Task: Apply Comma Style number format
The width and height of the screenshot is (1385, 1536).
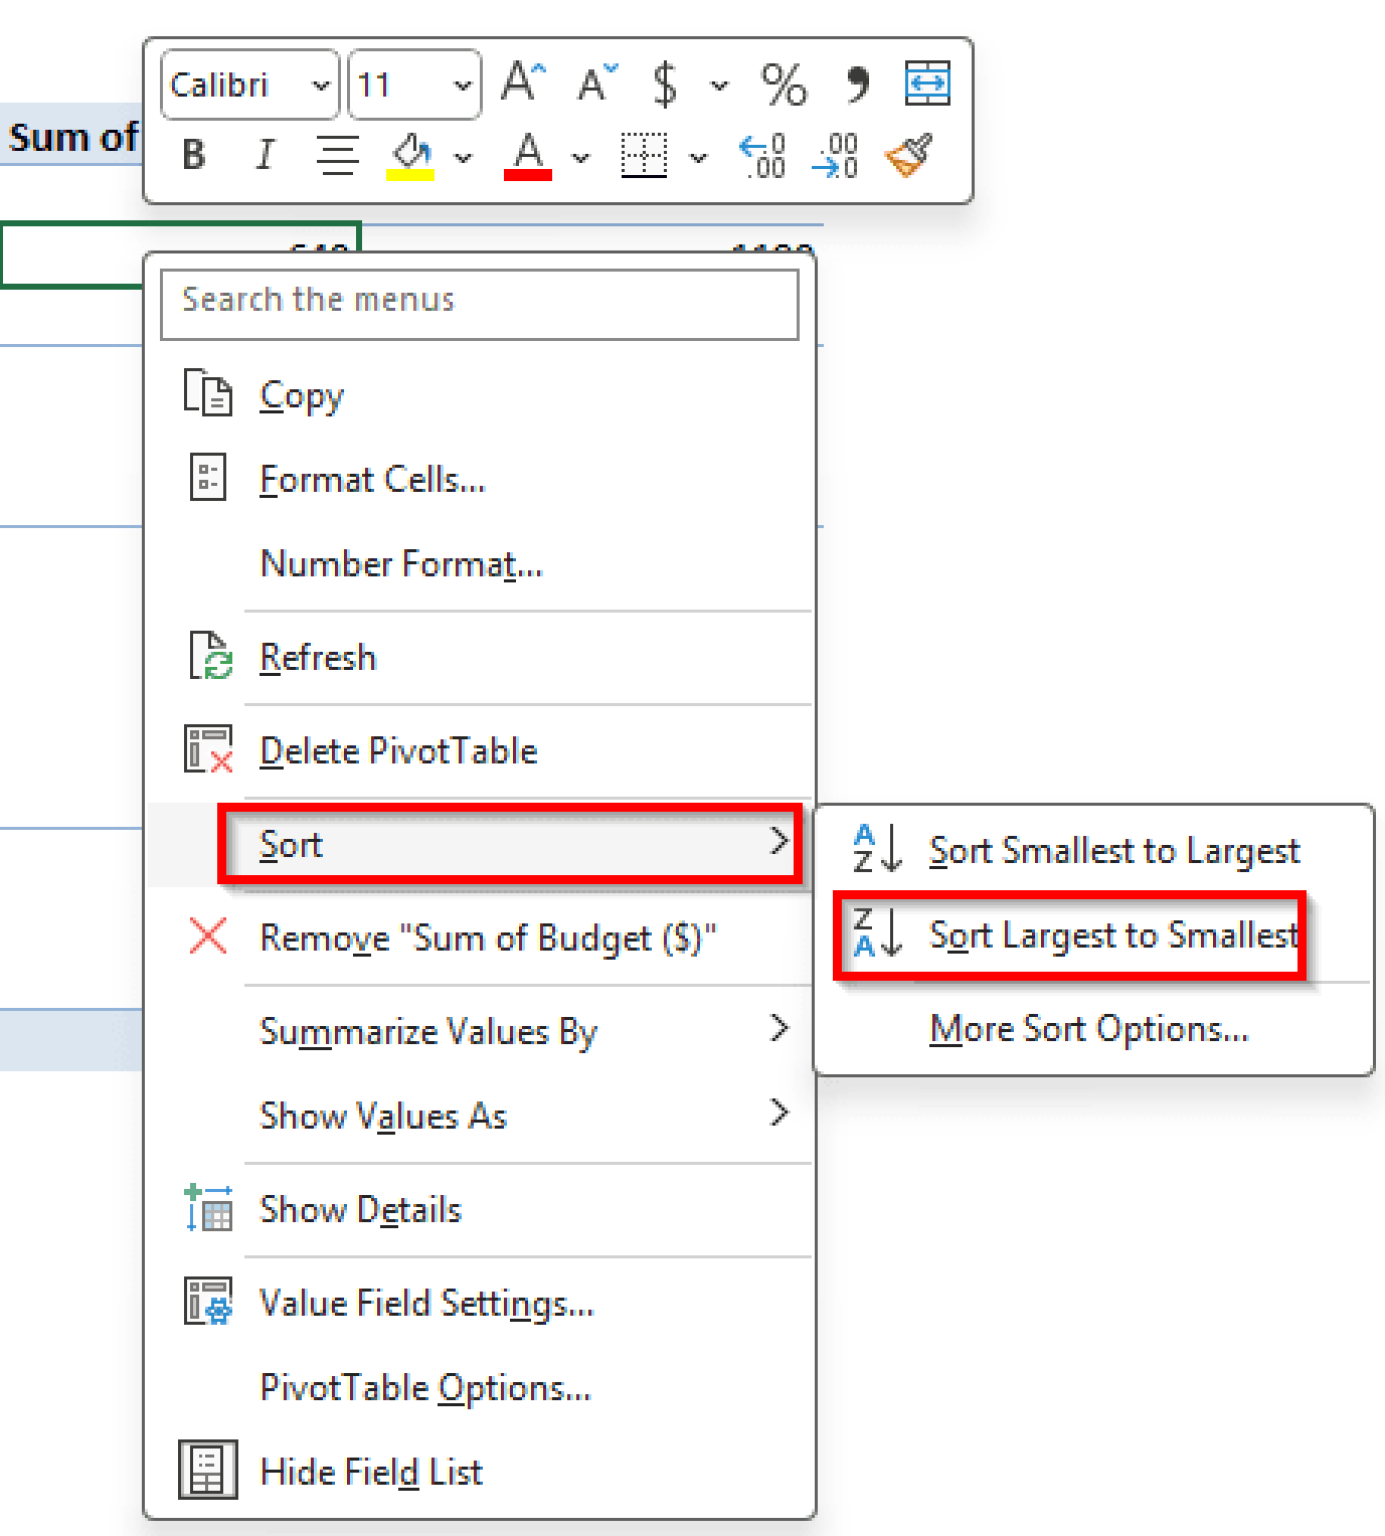Action: click(857, 84)
